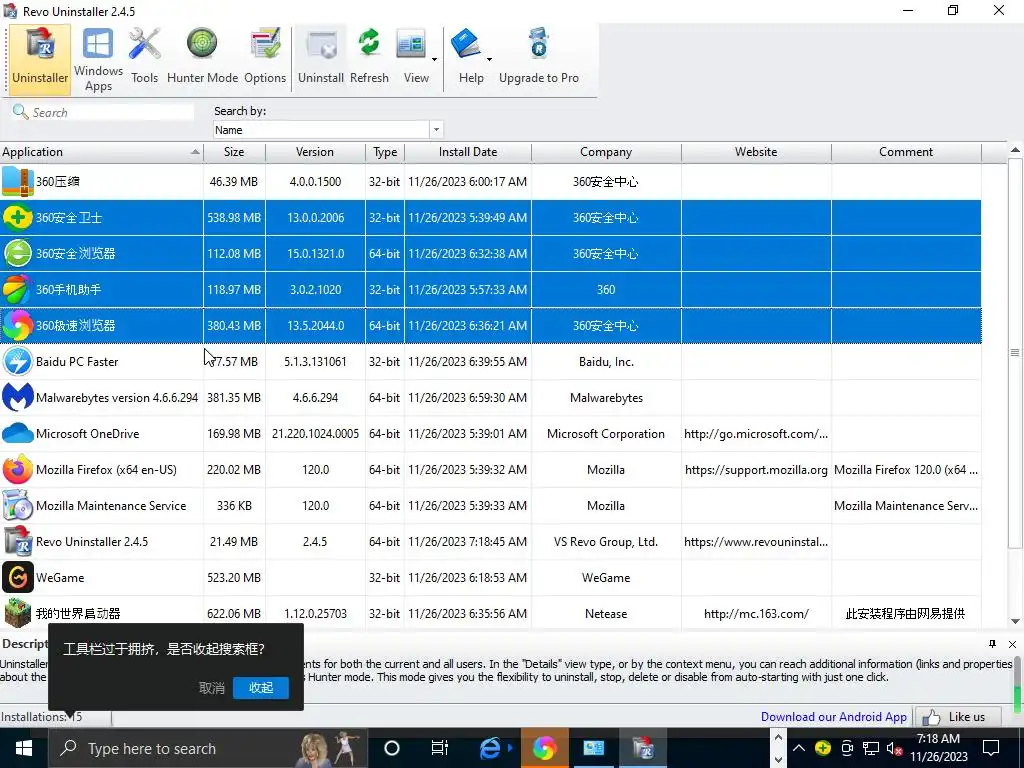1024x768 pixels.
Task: Select the Mozilla Maintenance Service icon
Action: [18, 505]
